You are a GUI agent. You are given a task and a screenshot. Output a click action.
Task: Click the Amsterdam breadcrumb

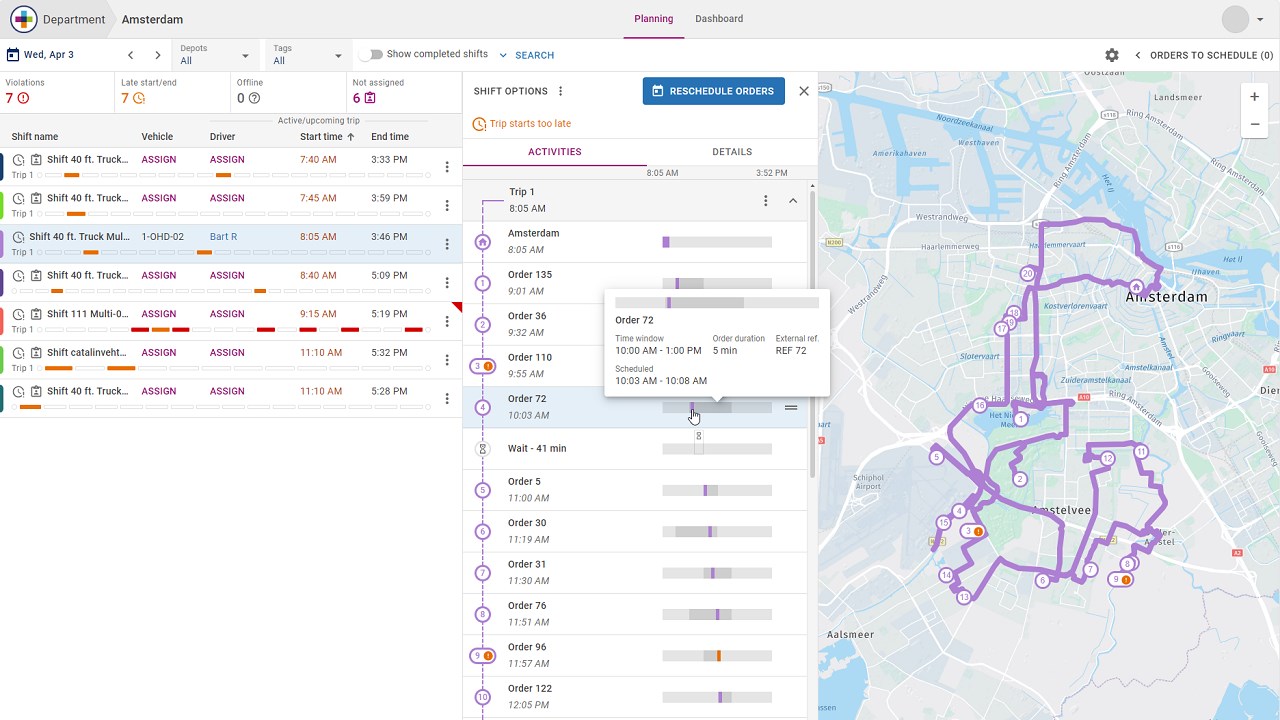pyautogui.click(x=152, y=19)
